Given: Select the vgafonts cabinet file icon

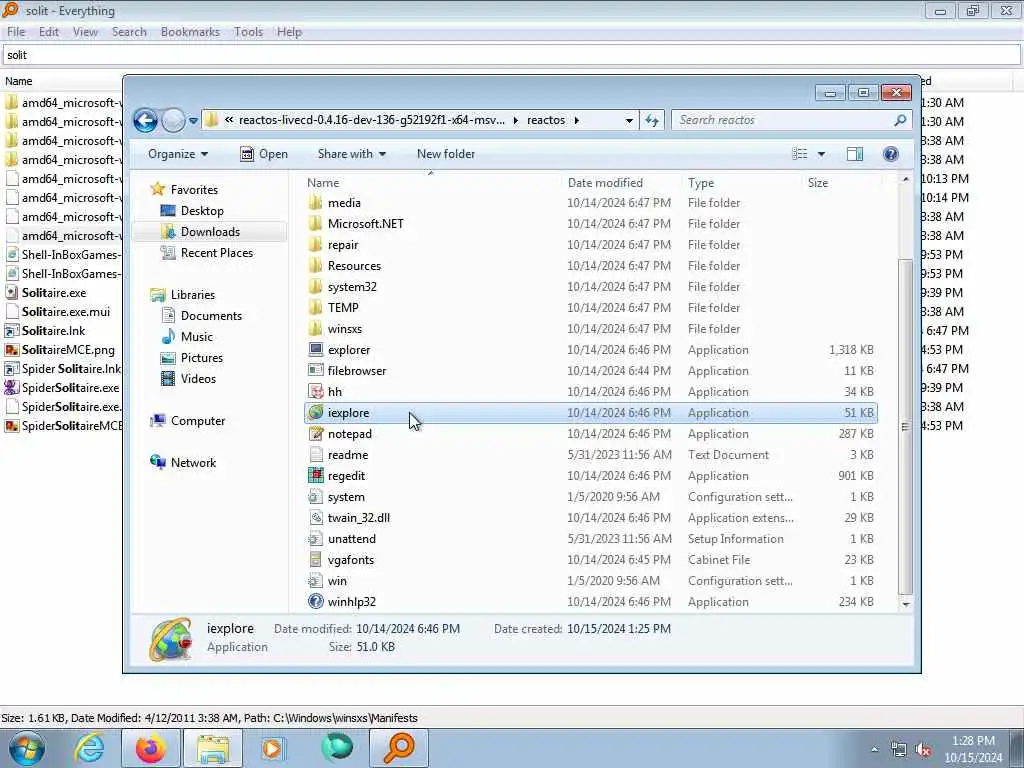Looking at the screenshot, I should coord(315,560).
